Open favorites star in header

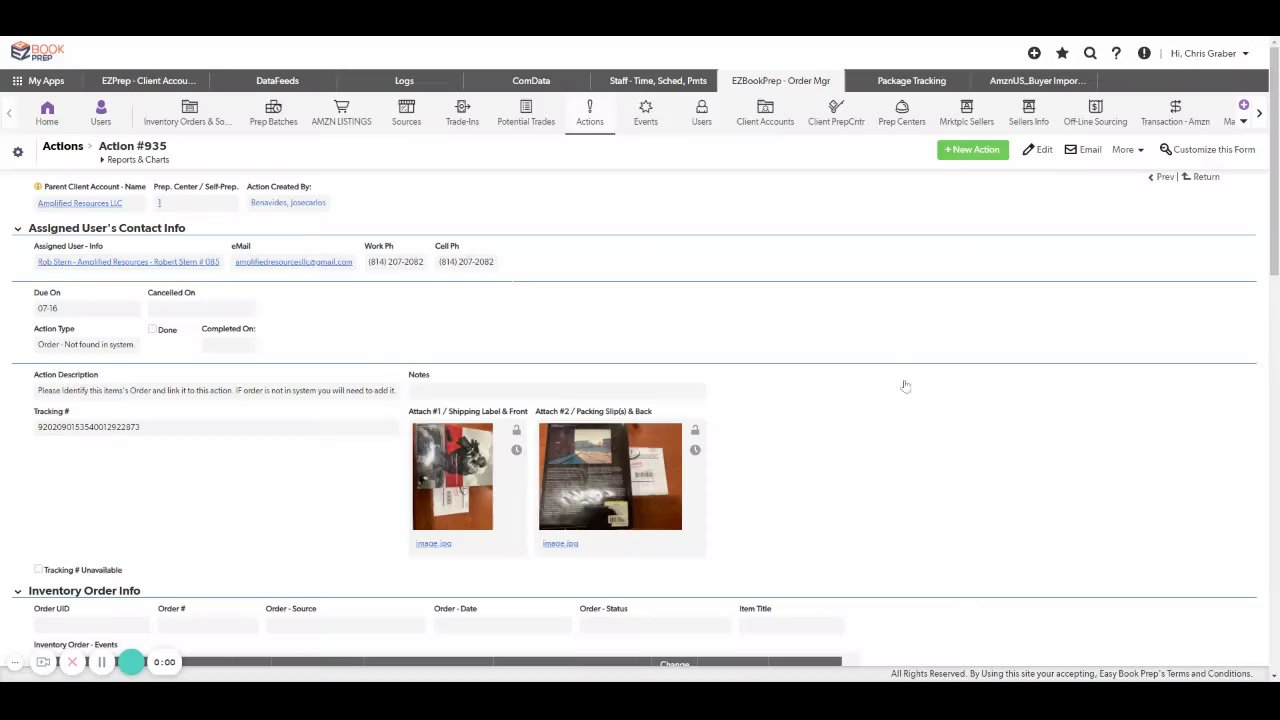(1062, 53)
